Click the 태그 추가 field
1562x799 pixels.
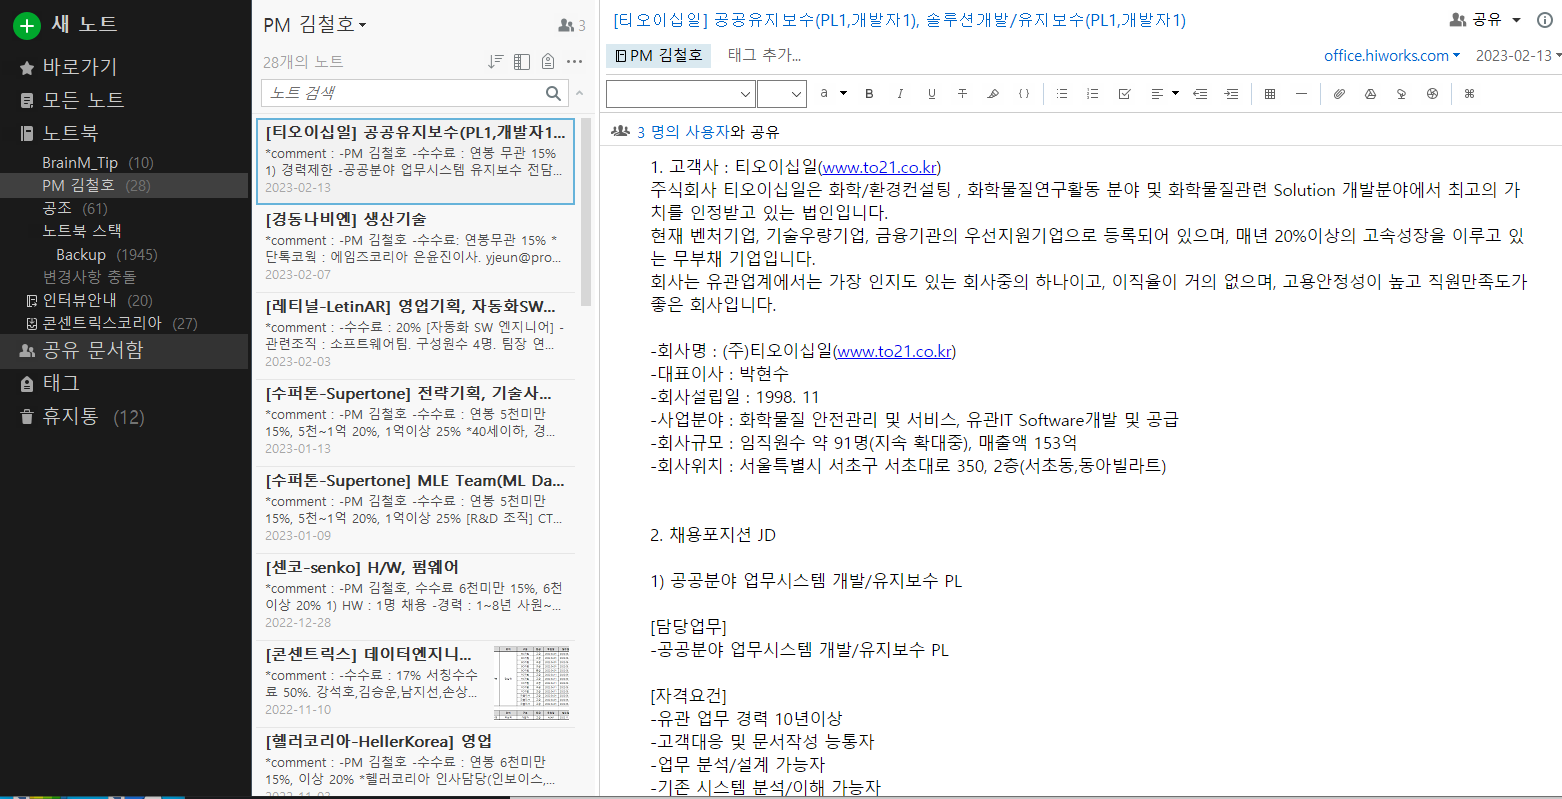coord(765,55)
